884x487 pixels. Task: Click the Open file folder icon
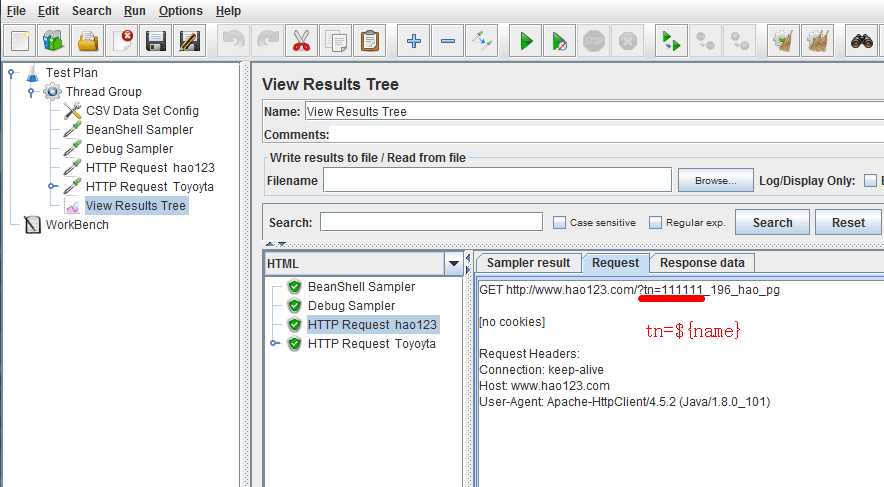coord(88,41)
